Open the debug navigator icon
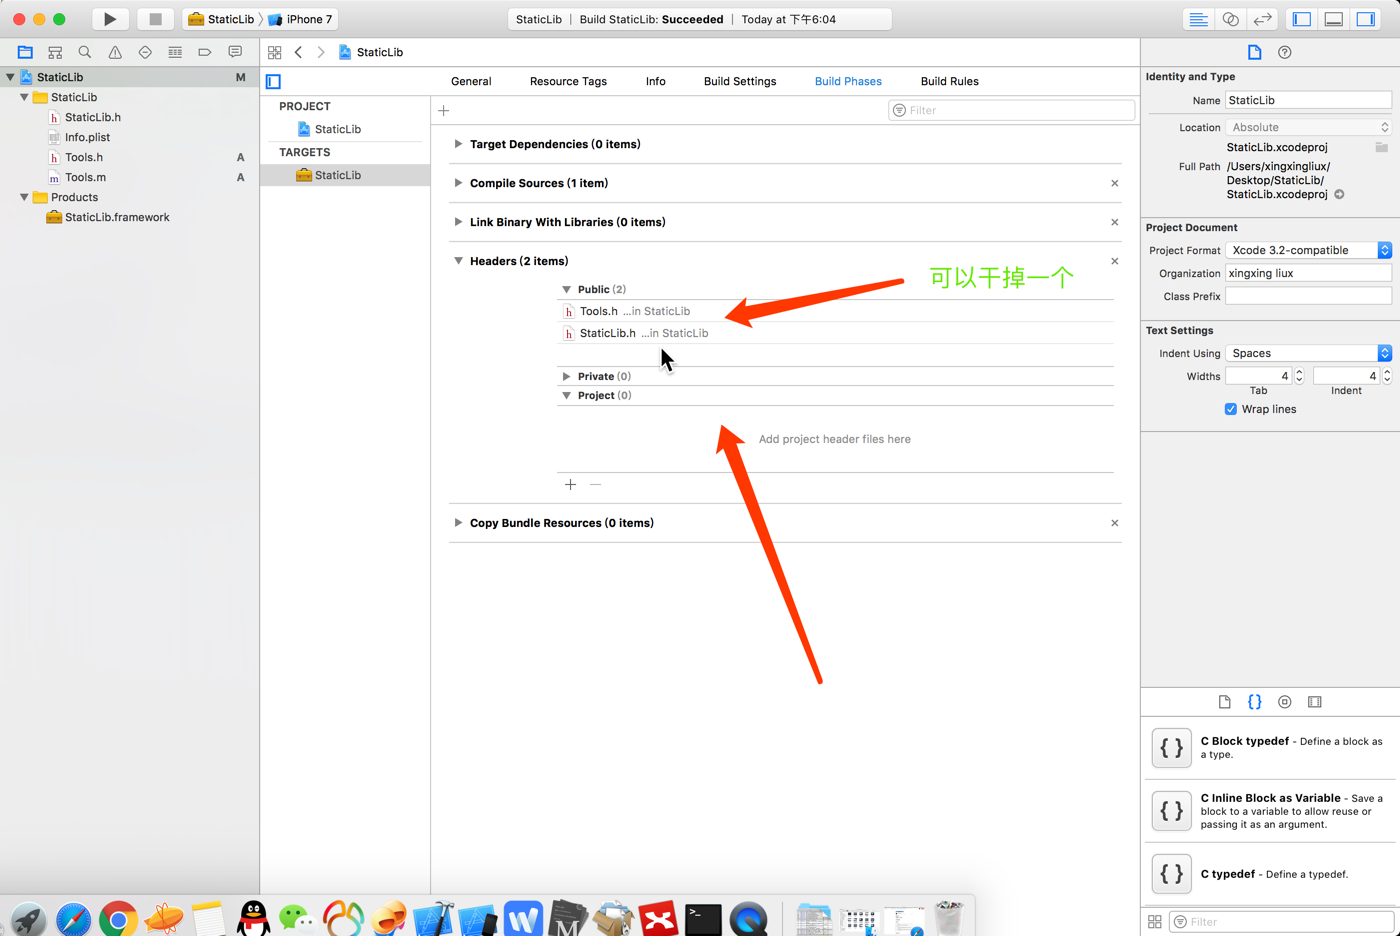This screenshot has height=936, width=1400. pos(175,52)
